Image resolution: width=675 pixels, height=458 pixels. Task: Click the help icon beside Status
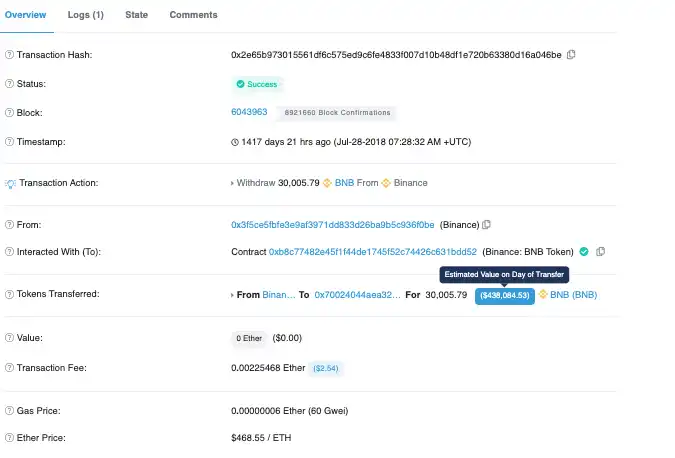9,84
